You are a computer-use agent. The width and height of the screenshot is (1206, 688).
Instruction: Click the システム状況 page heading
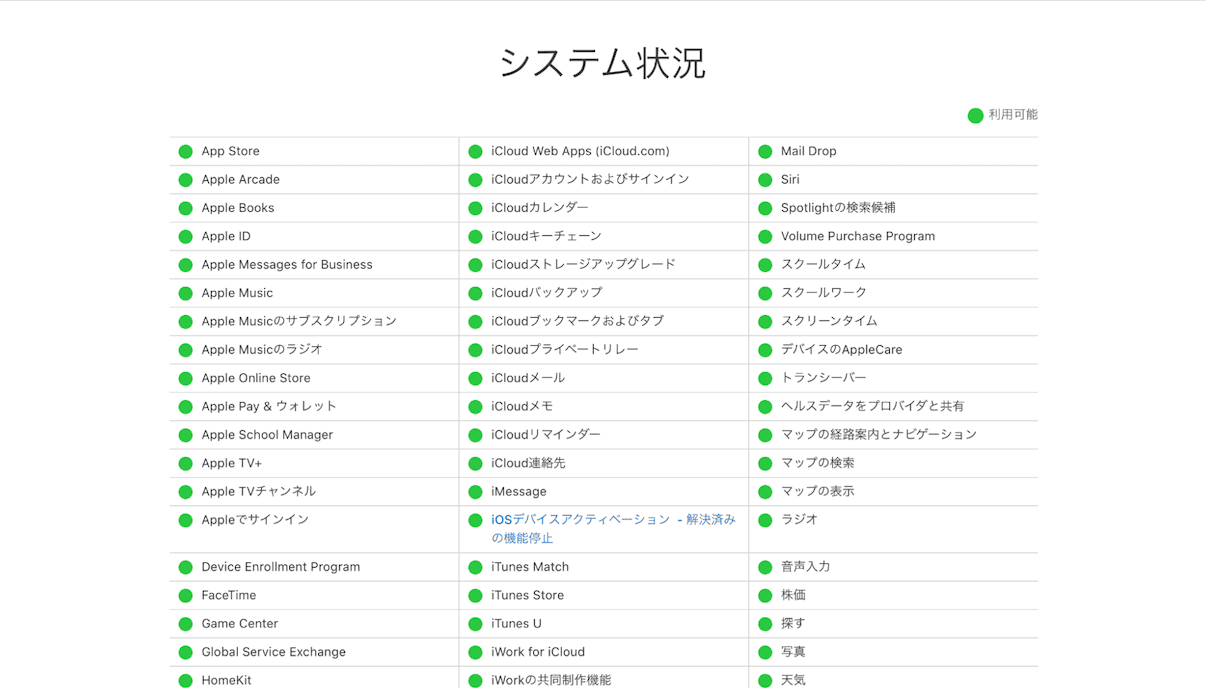point(603,63)
